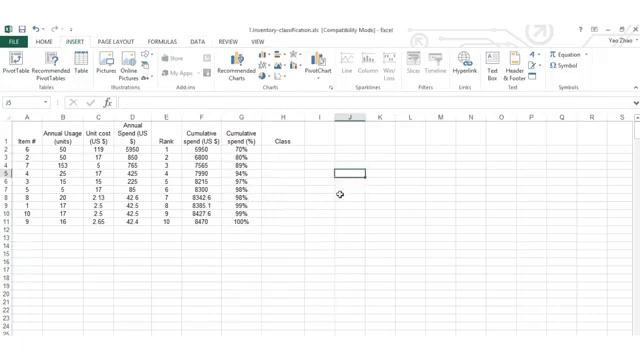
Task: Insert a Win/Loss sparkline
Action: pos(389,66)
